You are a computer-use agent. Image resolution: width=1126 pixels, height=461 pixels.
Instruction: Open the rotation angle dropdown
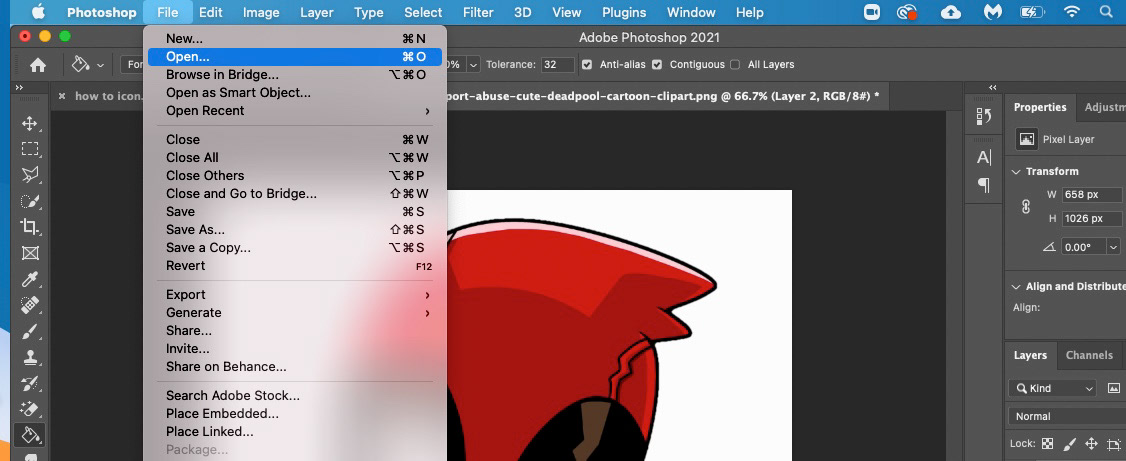click(x=1114, y=247)
